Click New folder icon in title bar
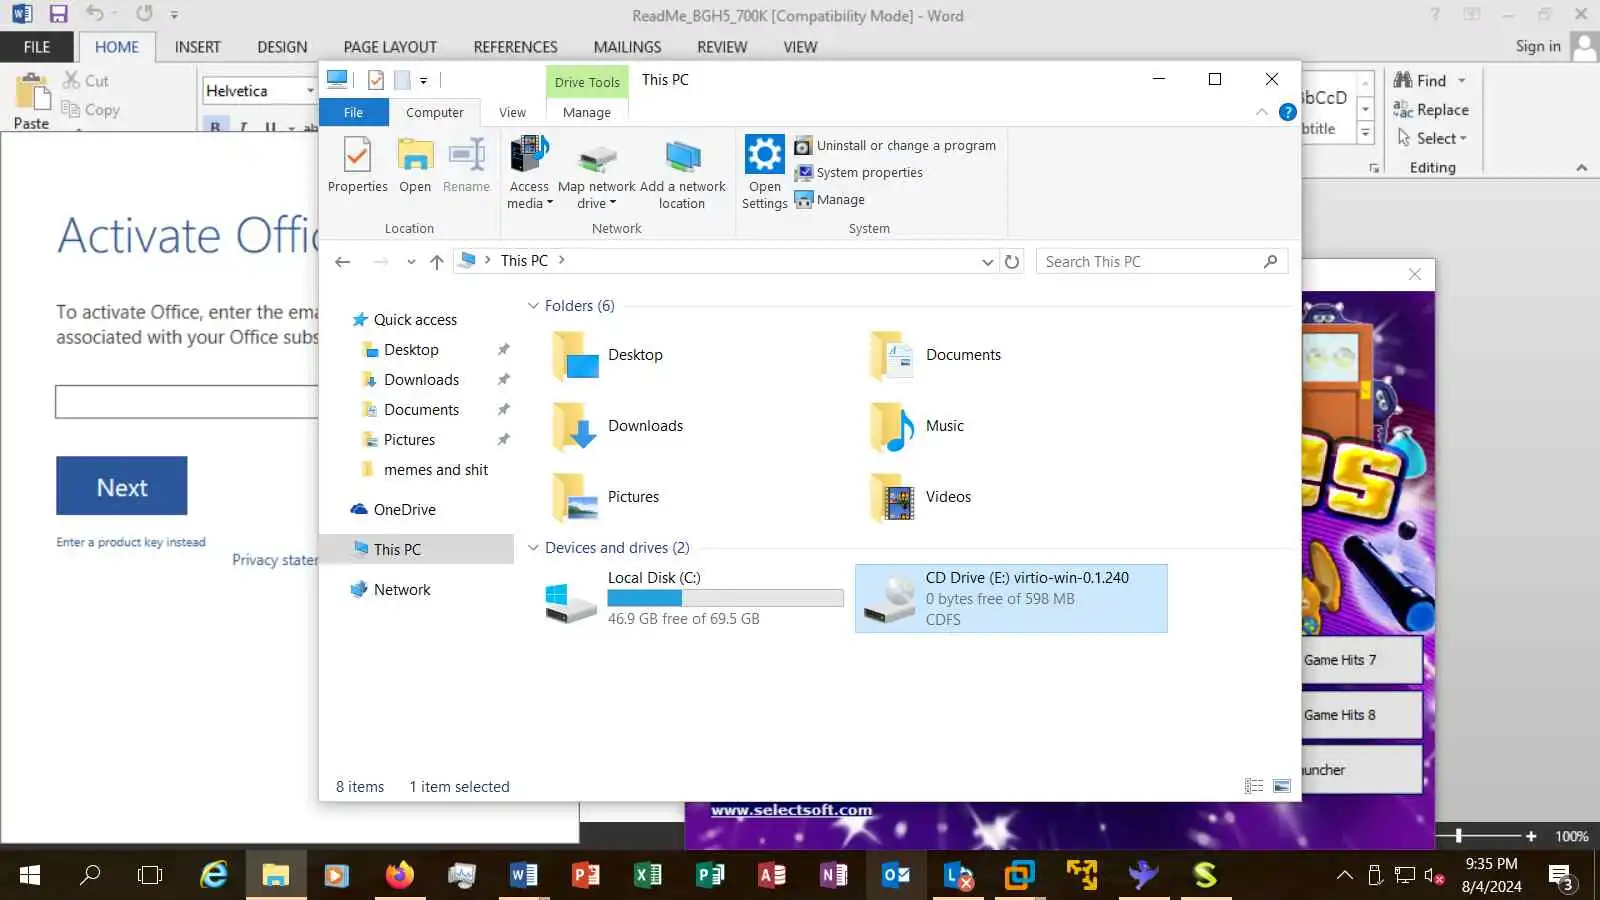Viewport: 1600px width, 900px height. tap(402, 80)
